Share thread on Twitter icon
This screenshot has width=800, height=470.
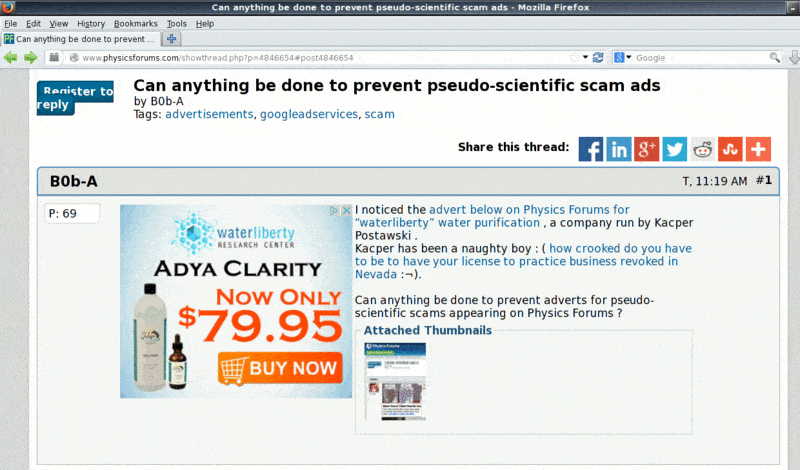click(674, 149)
